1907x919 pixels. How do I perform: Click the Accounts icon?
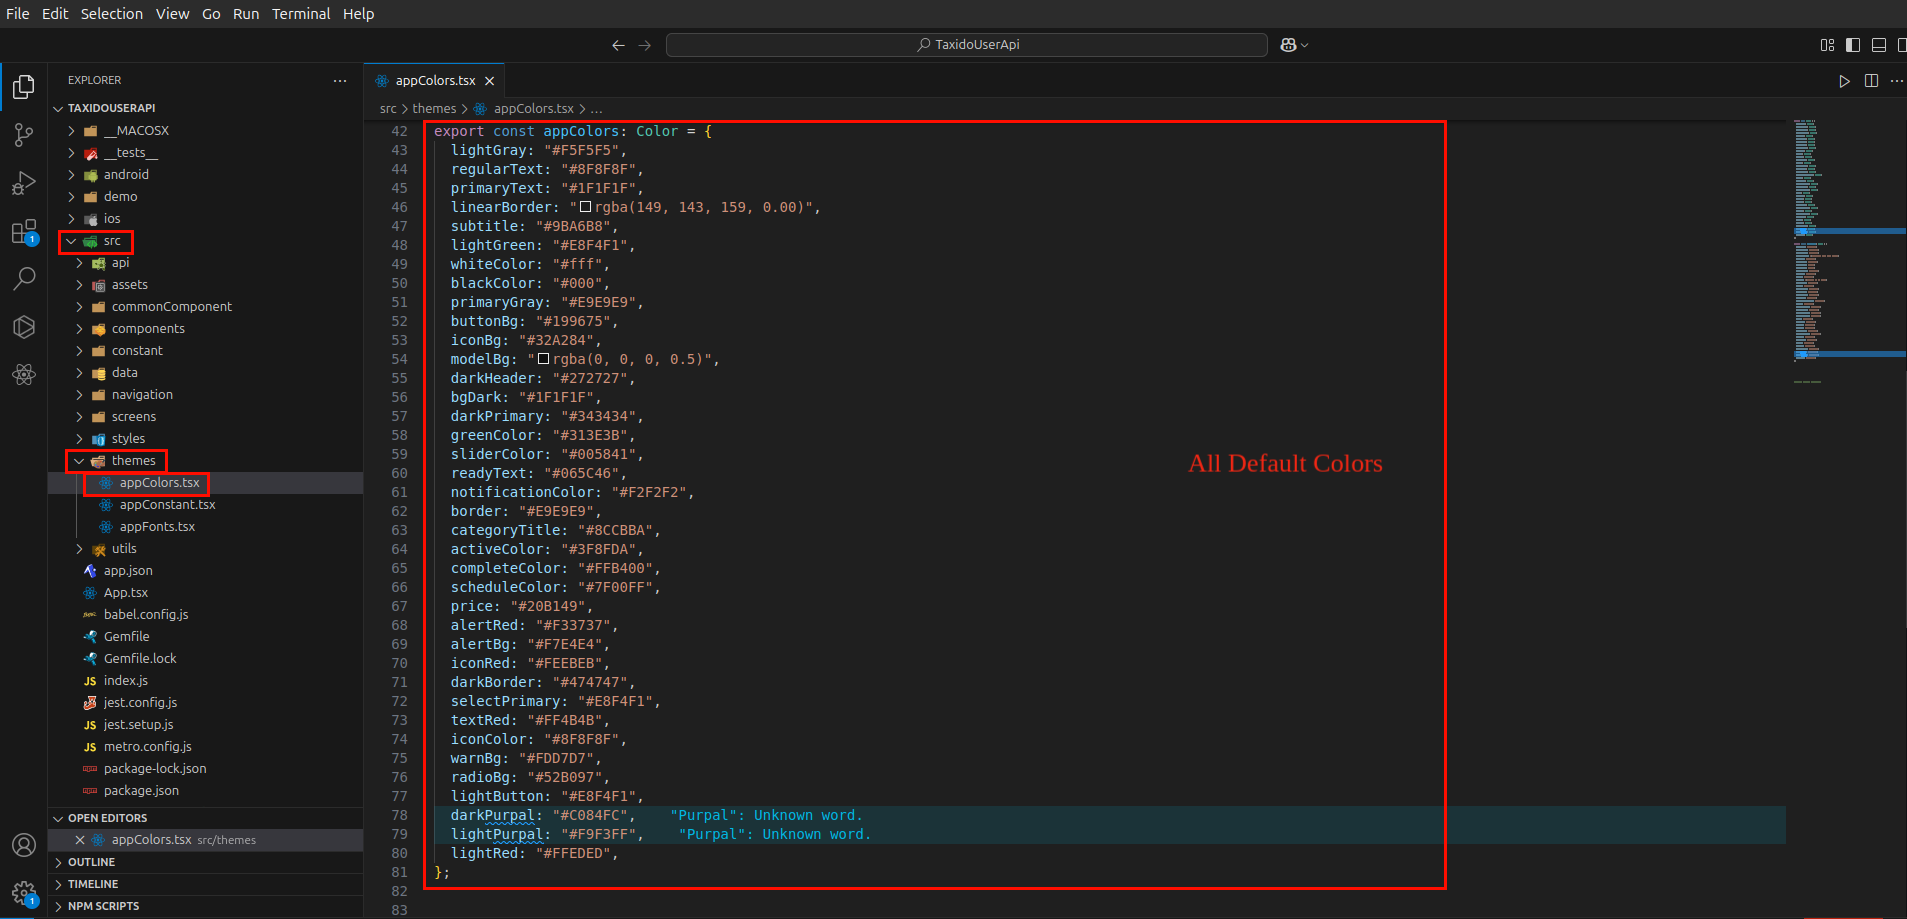tap(24, 845)
